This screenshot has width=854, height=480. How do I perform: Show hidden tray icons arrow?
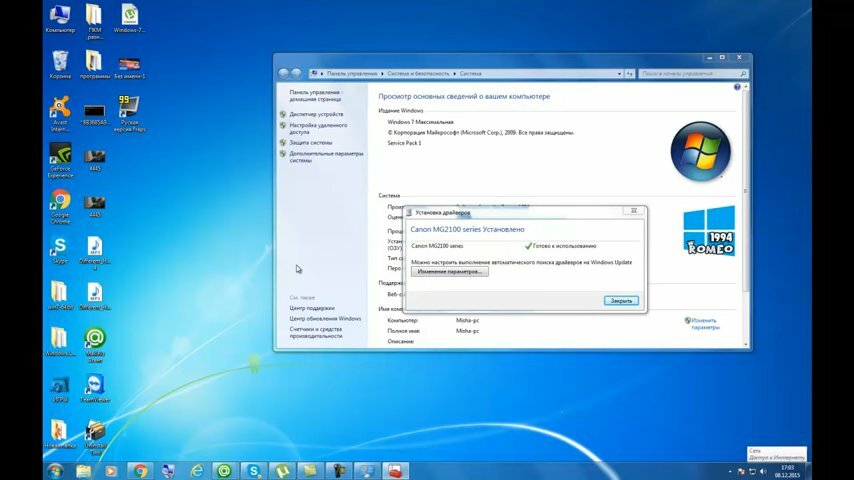tap(730, 471)
